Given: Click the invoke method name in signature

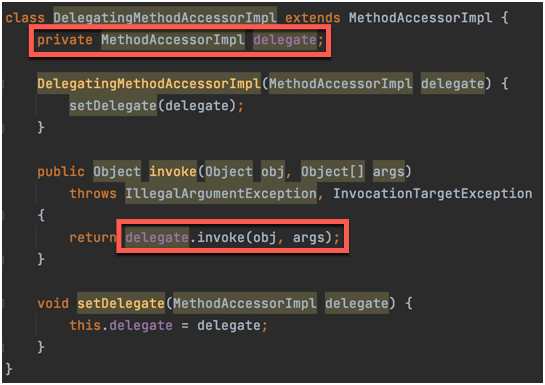Looking at the screenshot, I should (173, 171).
